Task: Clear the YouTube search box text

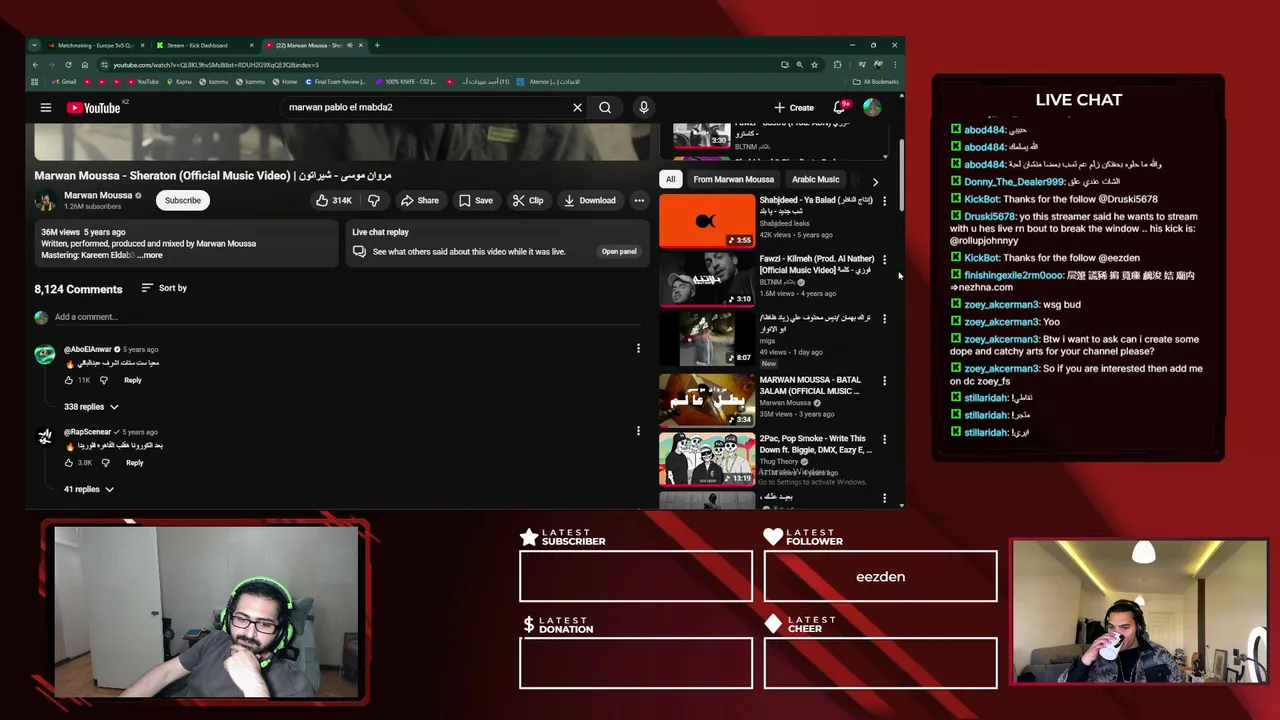Action: pyautogui.click(x=577, y=107)
